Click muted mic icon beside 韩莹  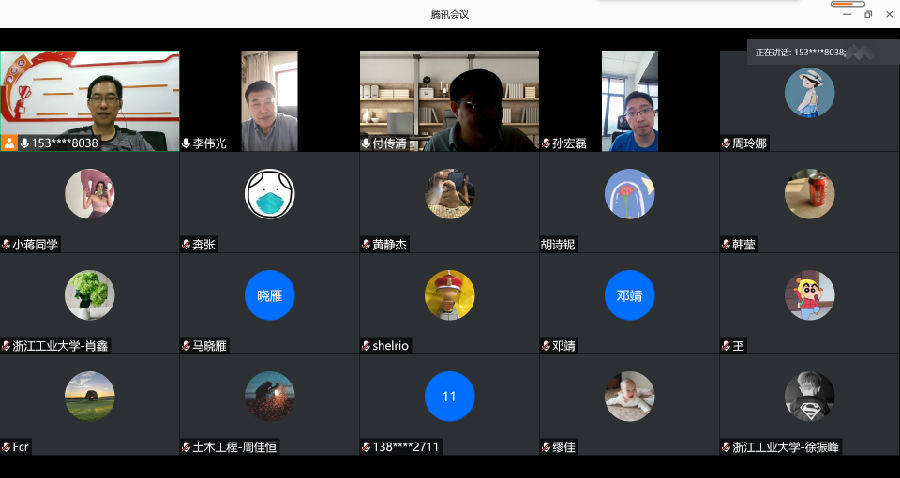tap(726, 244)
